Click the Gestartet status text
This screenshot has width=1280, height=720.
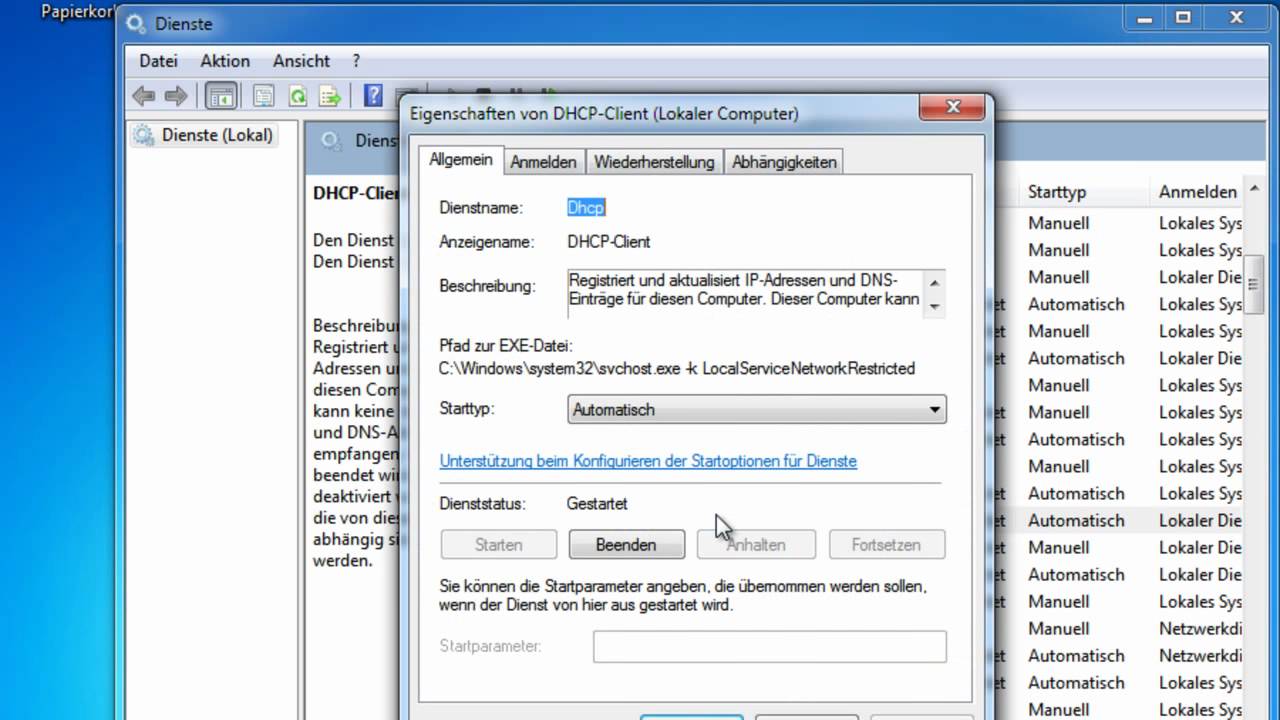(x=597, y=504)
